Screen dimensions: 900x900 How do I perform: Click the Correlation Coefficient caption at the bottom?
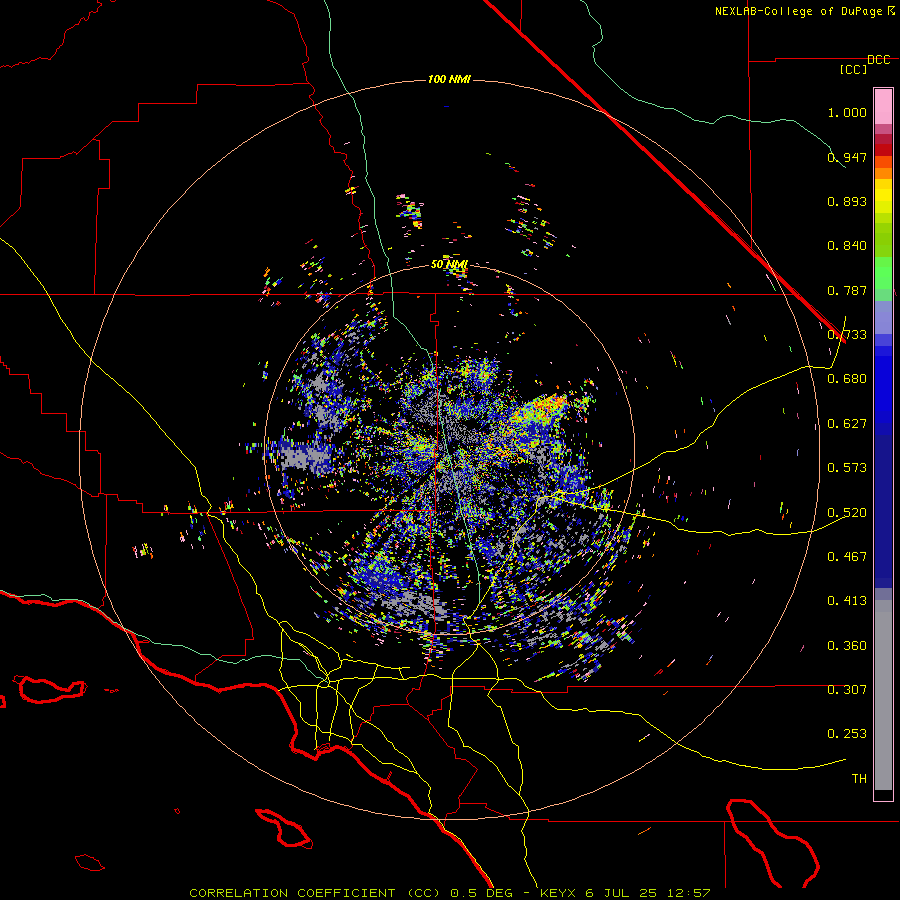[449, 893]
